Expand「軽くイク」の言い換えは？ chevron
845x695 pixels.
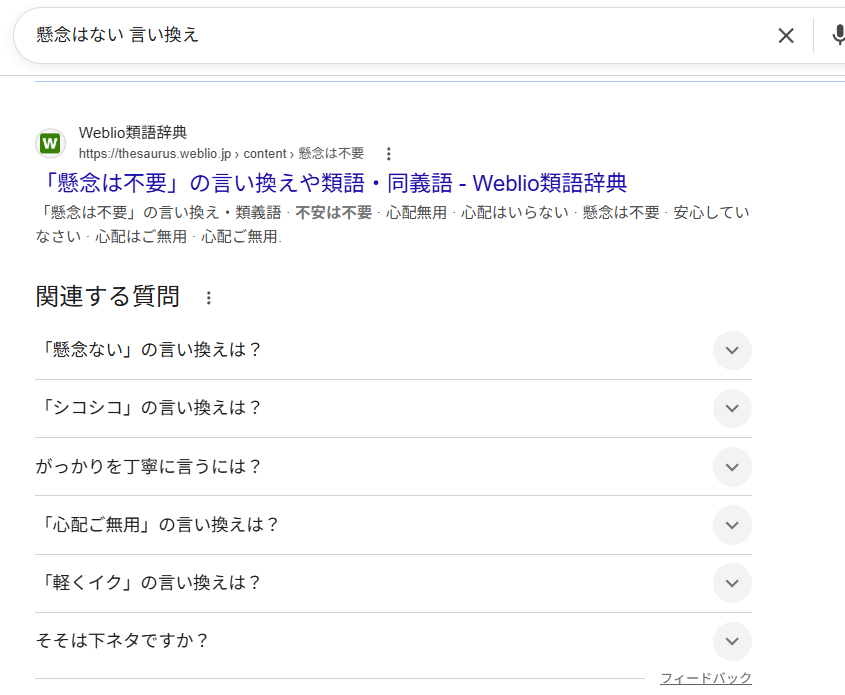pos(732,583)
